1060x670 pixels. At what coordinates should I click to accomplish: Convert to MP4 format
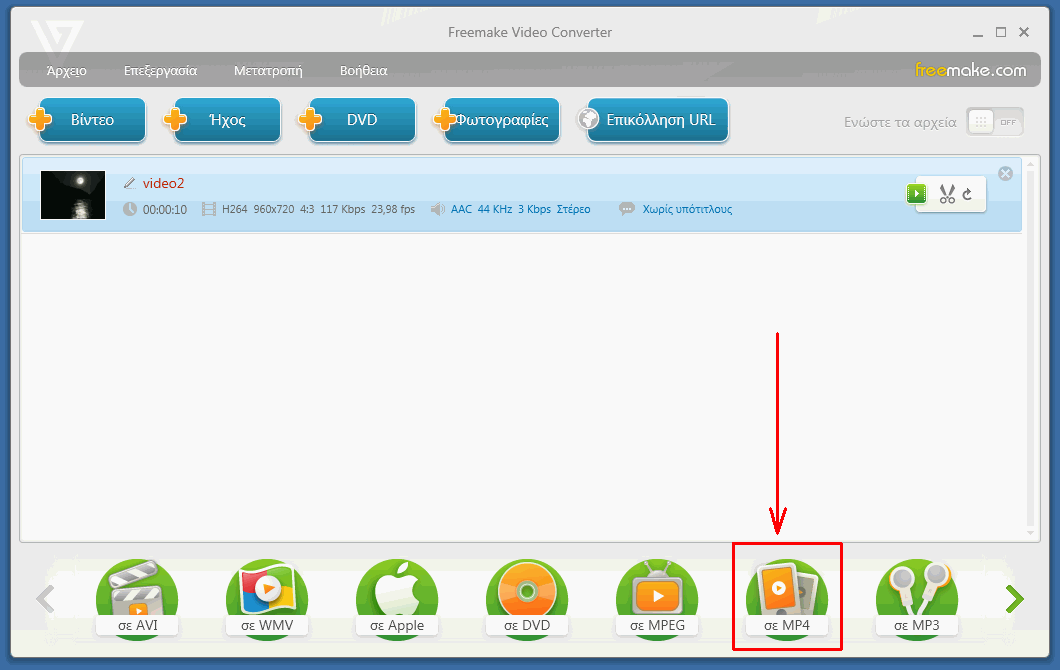pyautogui.click(x=787, y=599)
